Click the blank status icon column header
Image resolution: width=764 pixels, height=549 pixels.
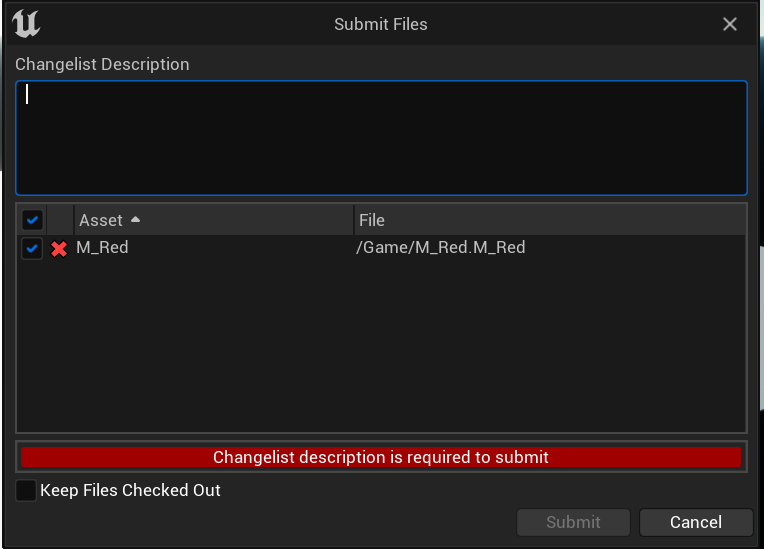point(60,220)
